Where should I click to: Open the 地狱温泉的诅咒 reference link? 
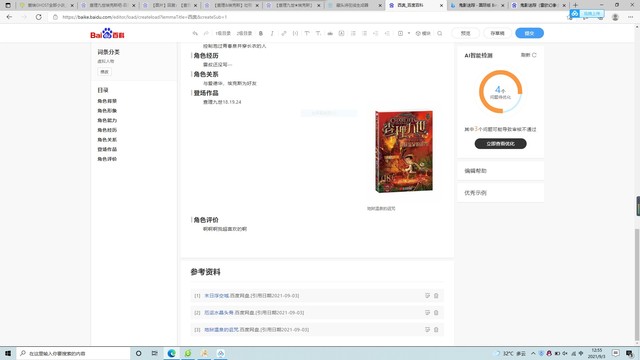coord(221,330)
